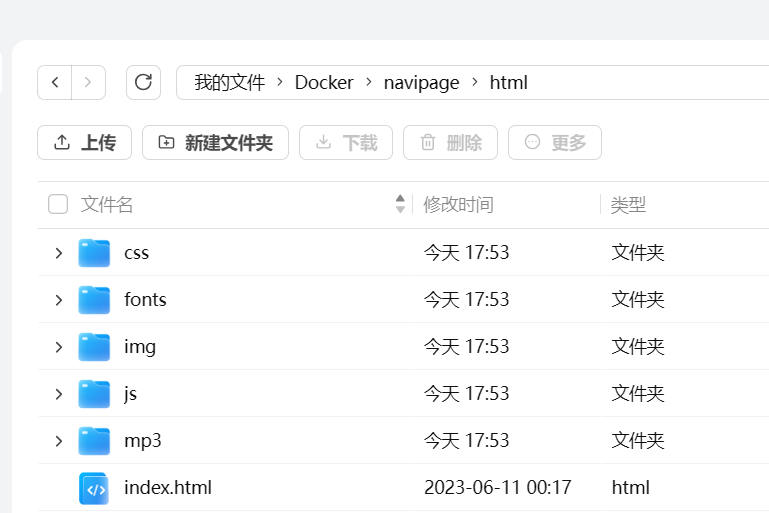Click the forward navigation arrow
The image size is (769, 513).
[x=88, y=82]
